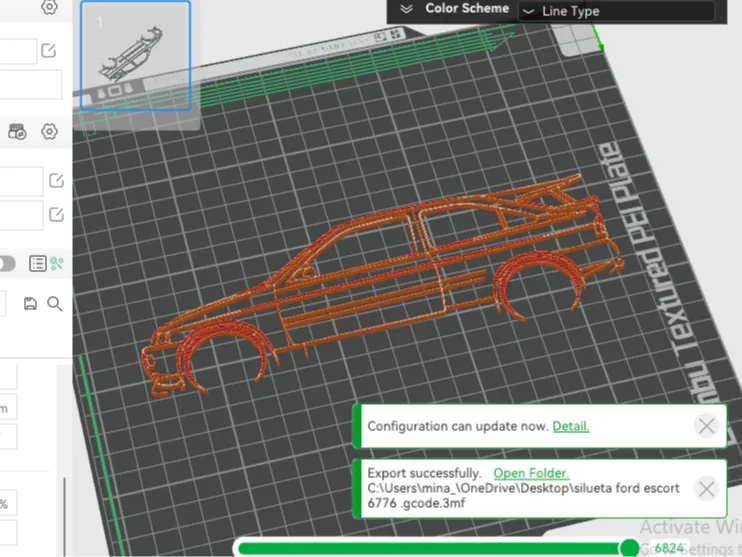Toggle the switch left of the list icon

pyautogui.click(x=7, y=264)
